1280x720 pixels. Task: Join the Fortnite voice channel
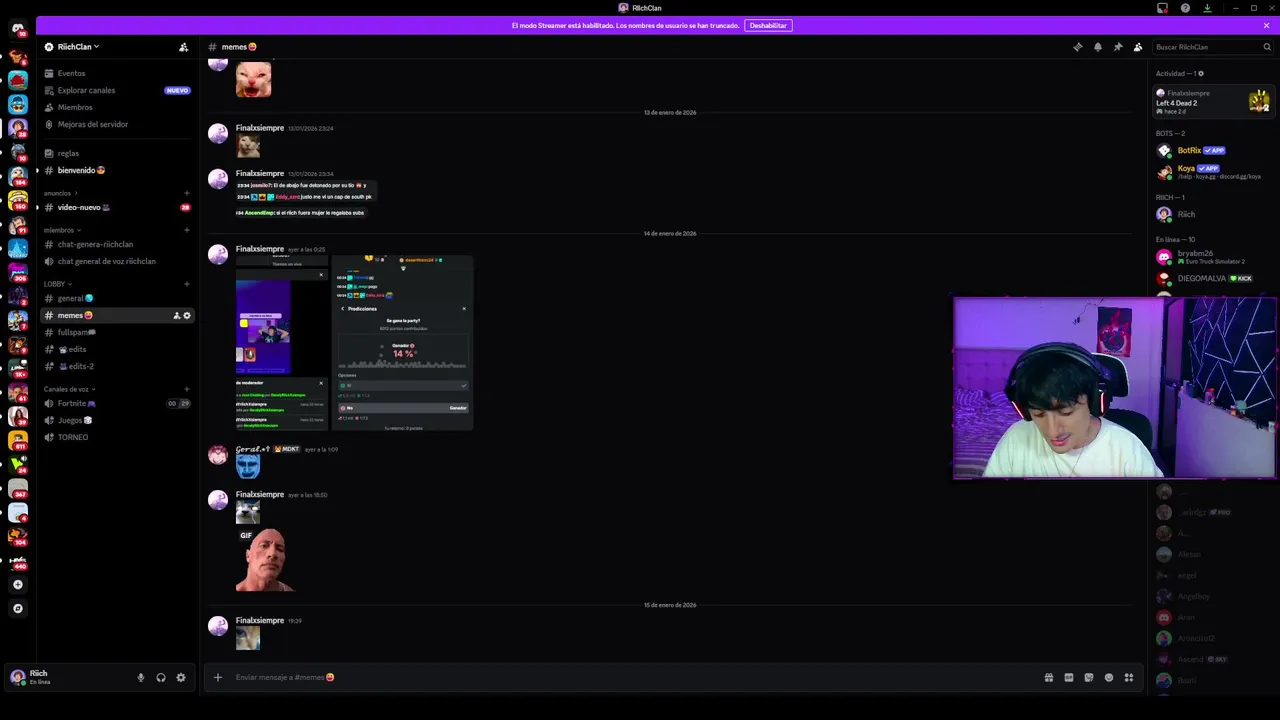[75, 403]
